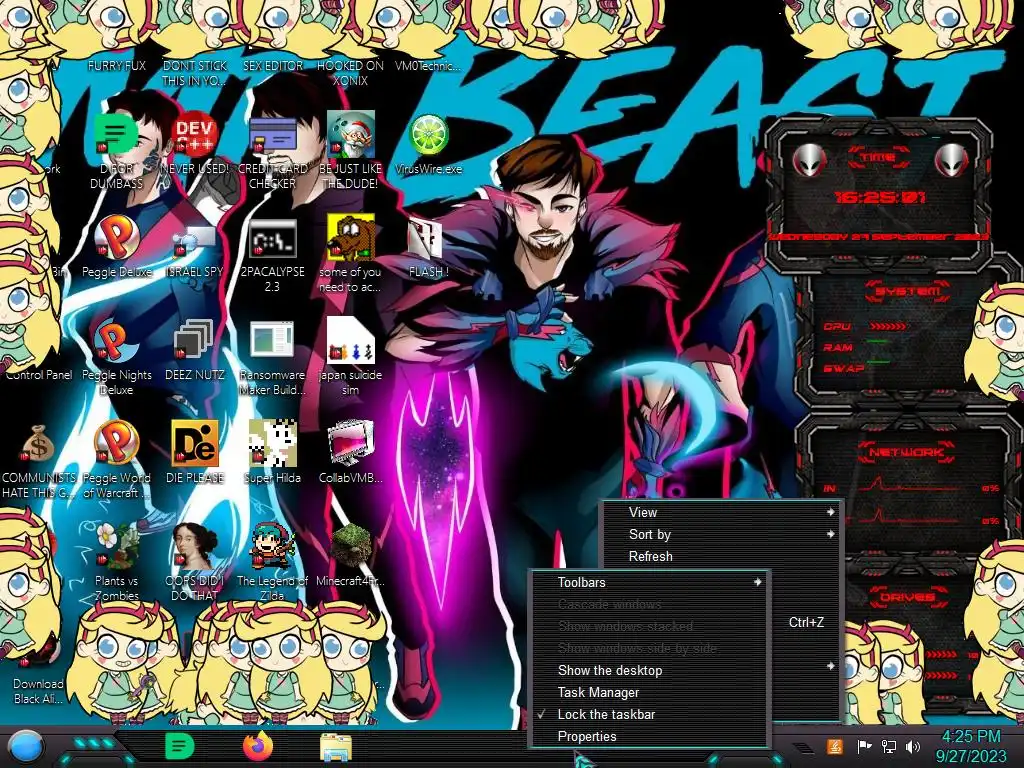Screen dimensions: 1024x768
Task: Select the money bag COMMUNISTS HATE THIS G... icon
Action: (39, 444)
